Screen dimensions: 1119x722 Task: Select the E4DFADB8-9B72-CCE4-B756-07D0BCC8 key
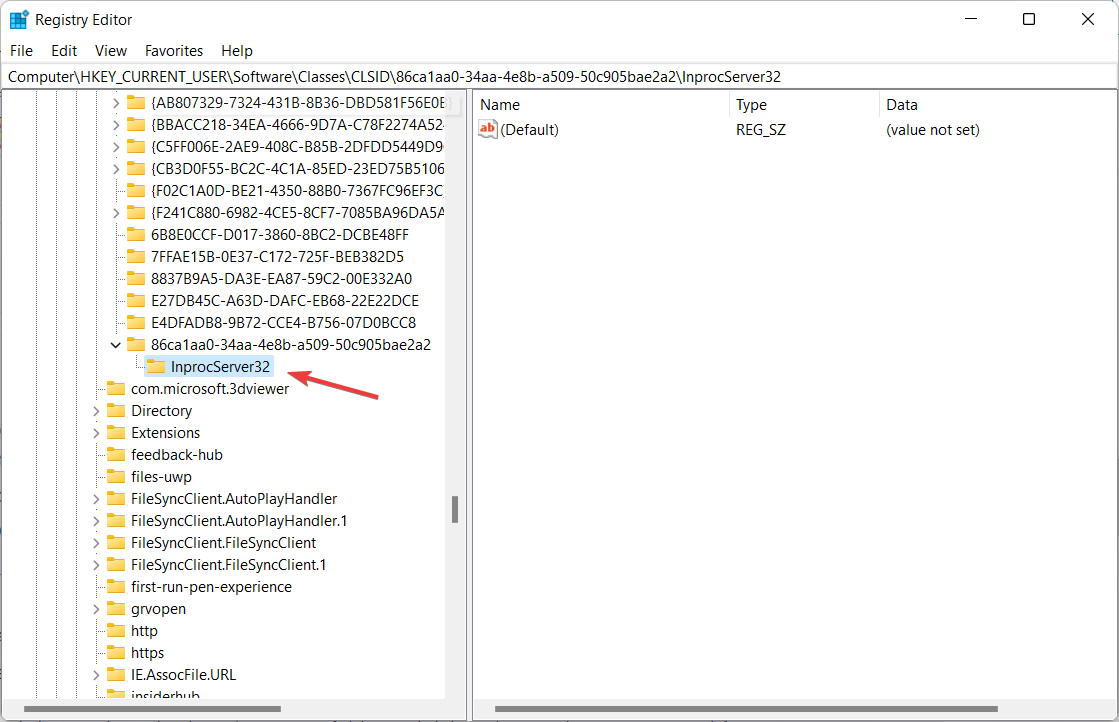pyautogui.click(x=283, y=322)
